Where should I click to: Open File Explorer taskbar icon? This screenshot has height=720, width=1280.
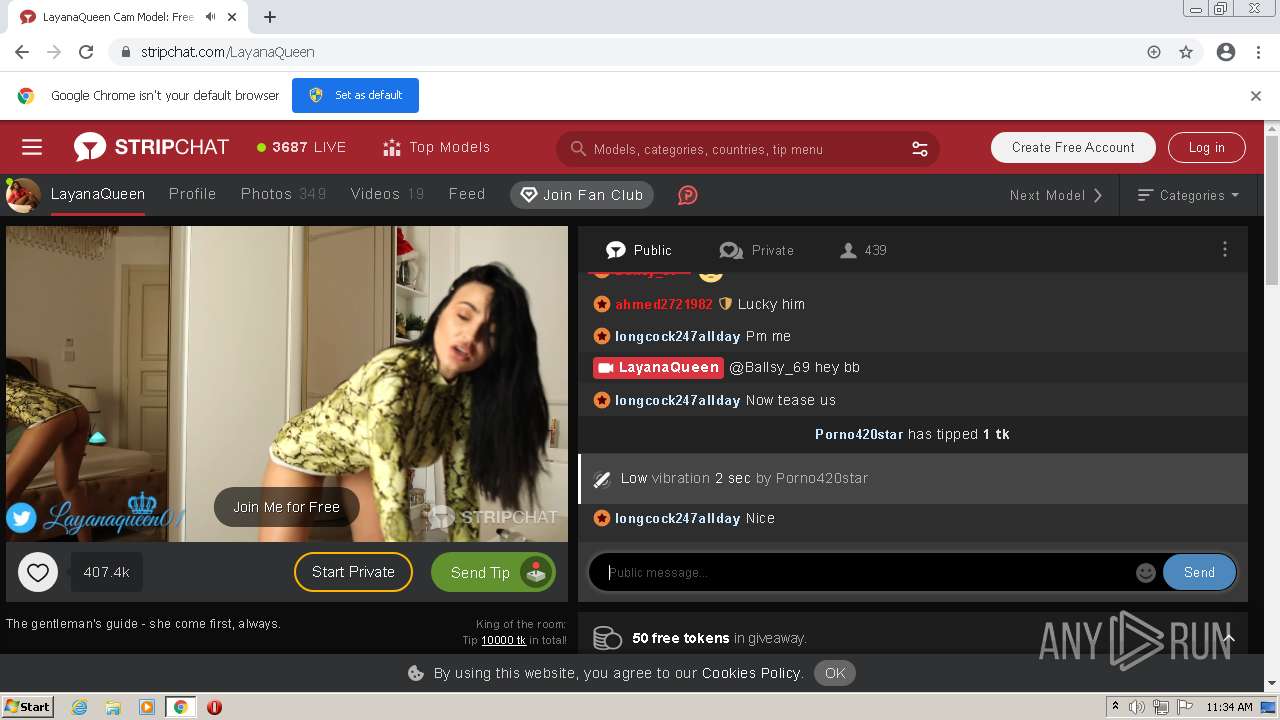pyautogui.click(x=113, y=707)
